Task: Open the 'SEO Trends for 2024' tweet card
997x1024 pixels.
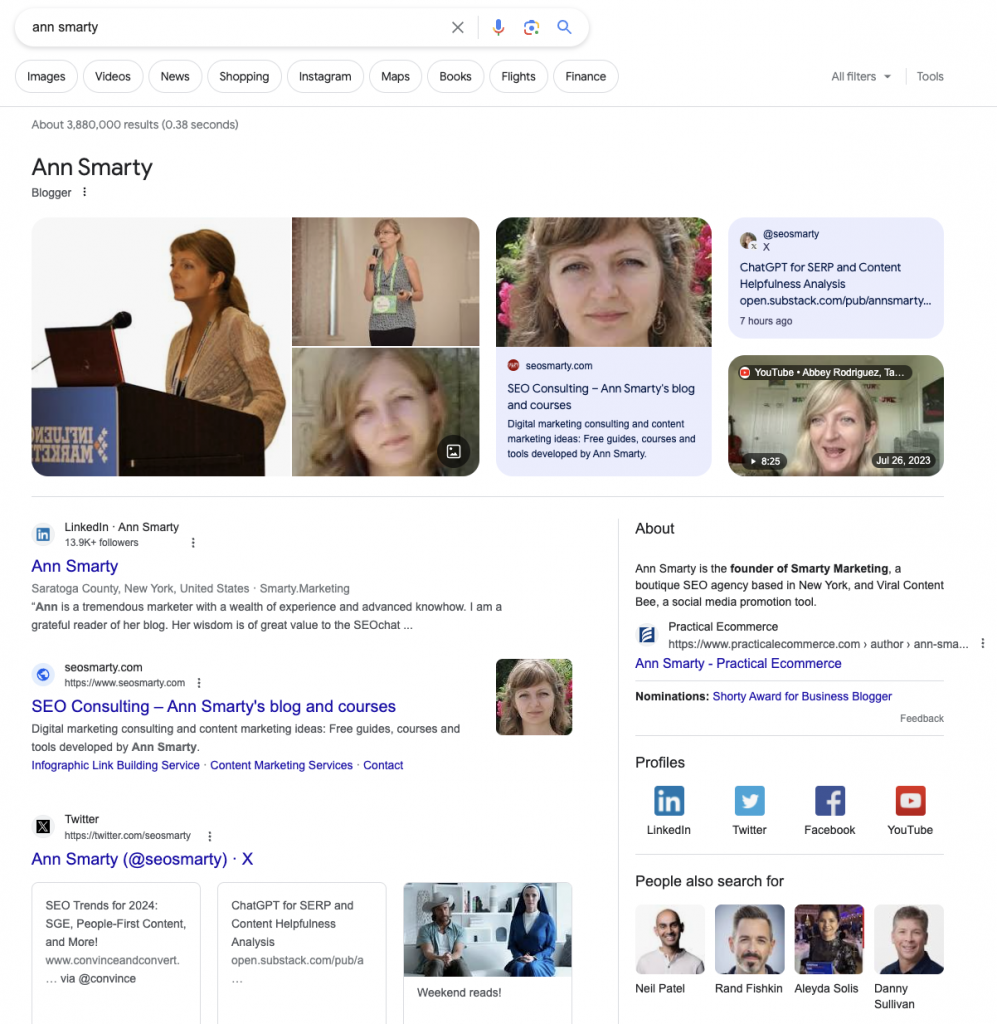Action: coord(116,953)
